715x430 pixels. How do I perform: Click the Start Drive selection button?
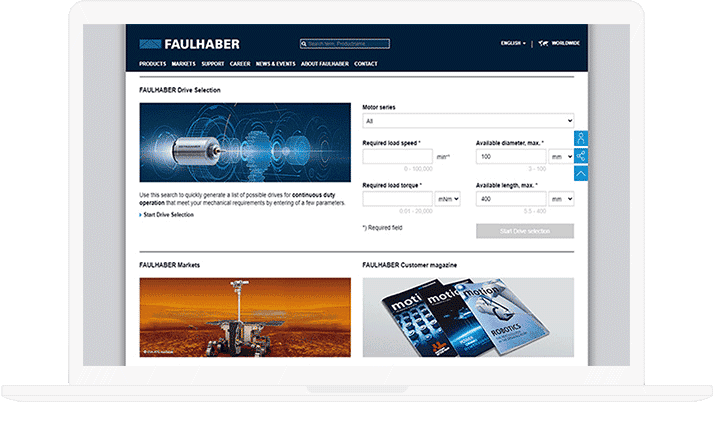click(x=524, y=231)
